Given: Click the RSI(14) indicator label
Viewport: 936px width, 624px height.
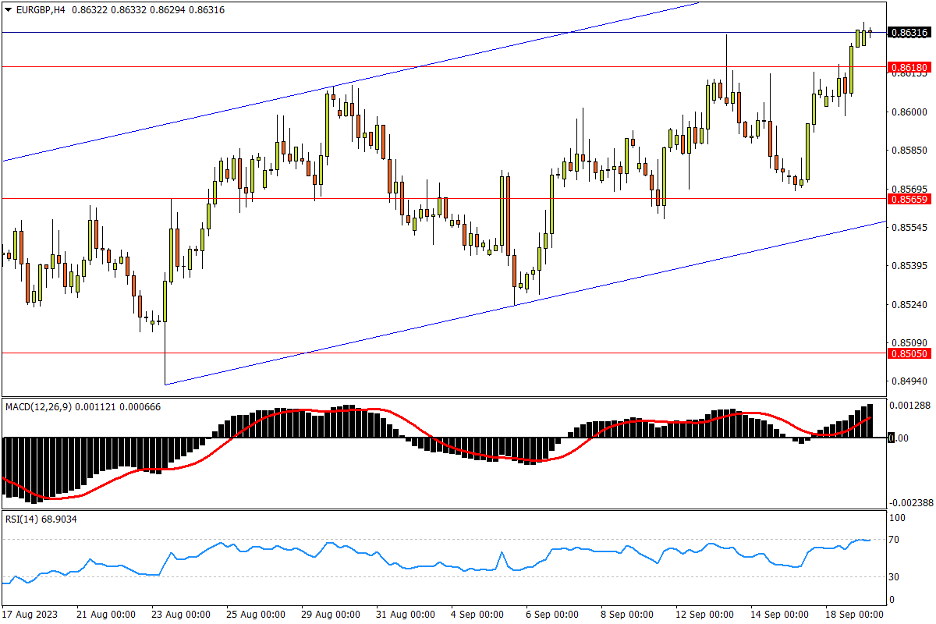Looking at the screenshot, I should pos(23,519).
